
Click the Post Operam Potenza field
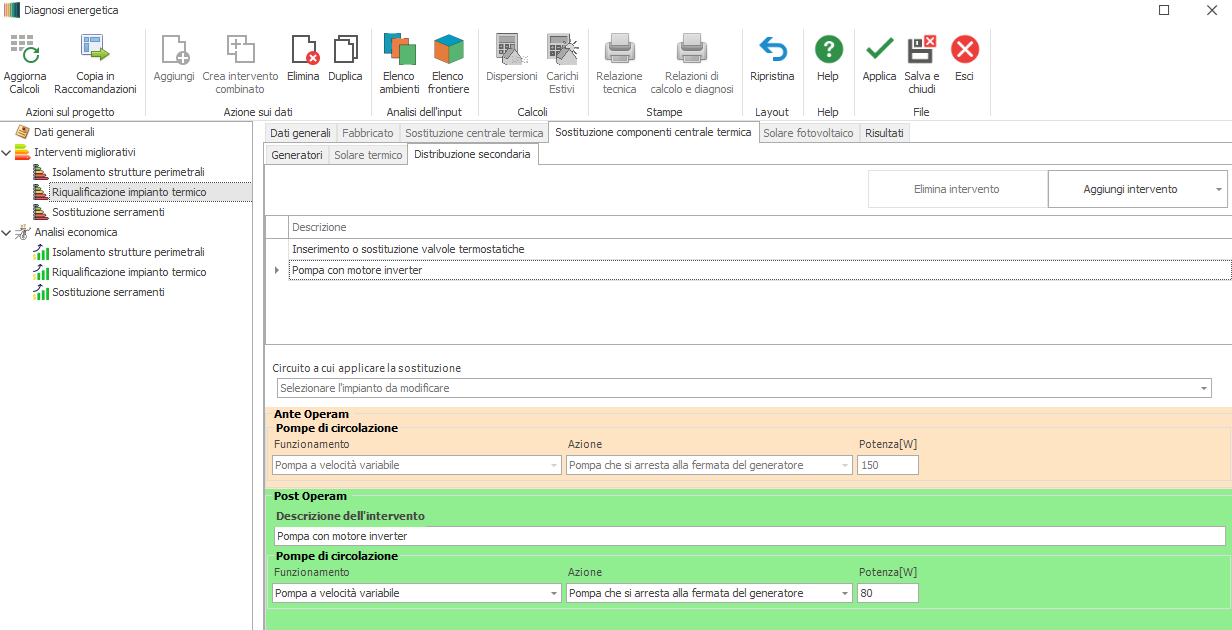click(887, 593)
